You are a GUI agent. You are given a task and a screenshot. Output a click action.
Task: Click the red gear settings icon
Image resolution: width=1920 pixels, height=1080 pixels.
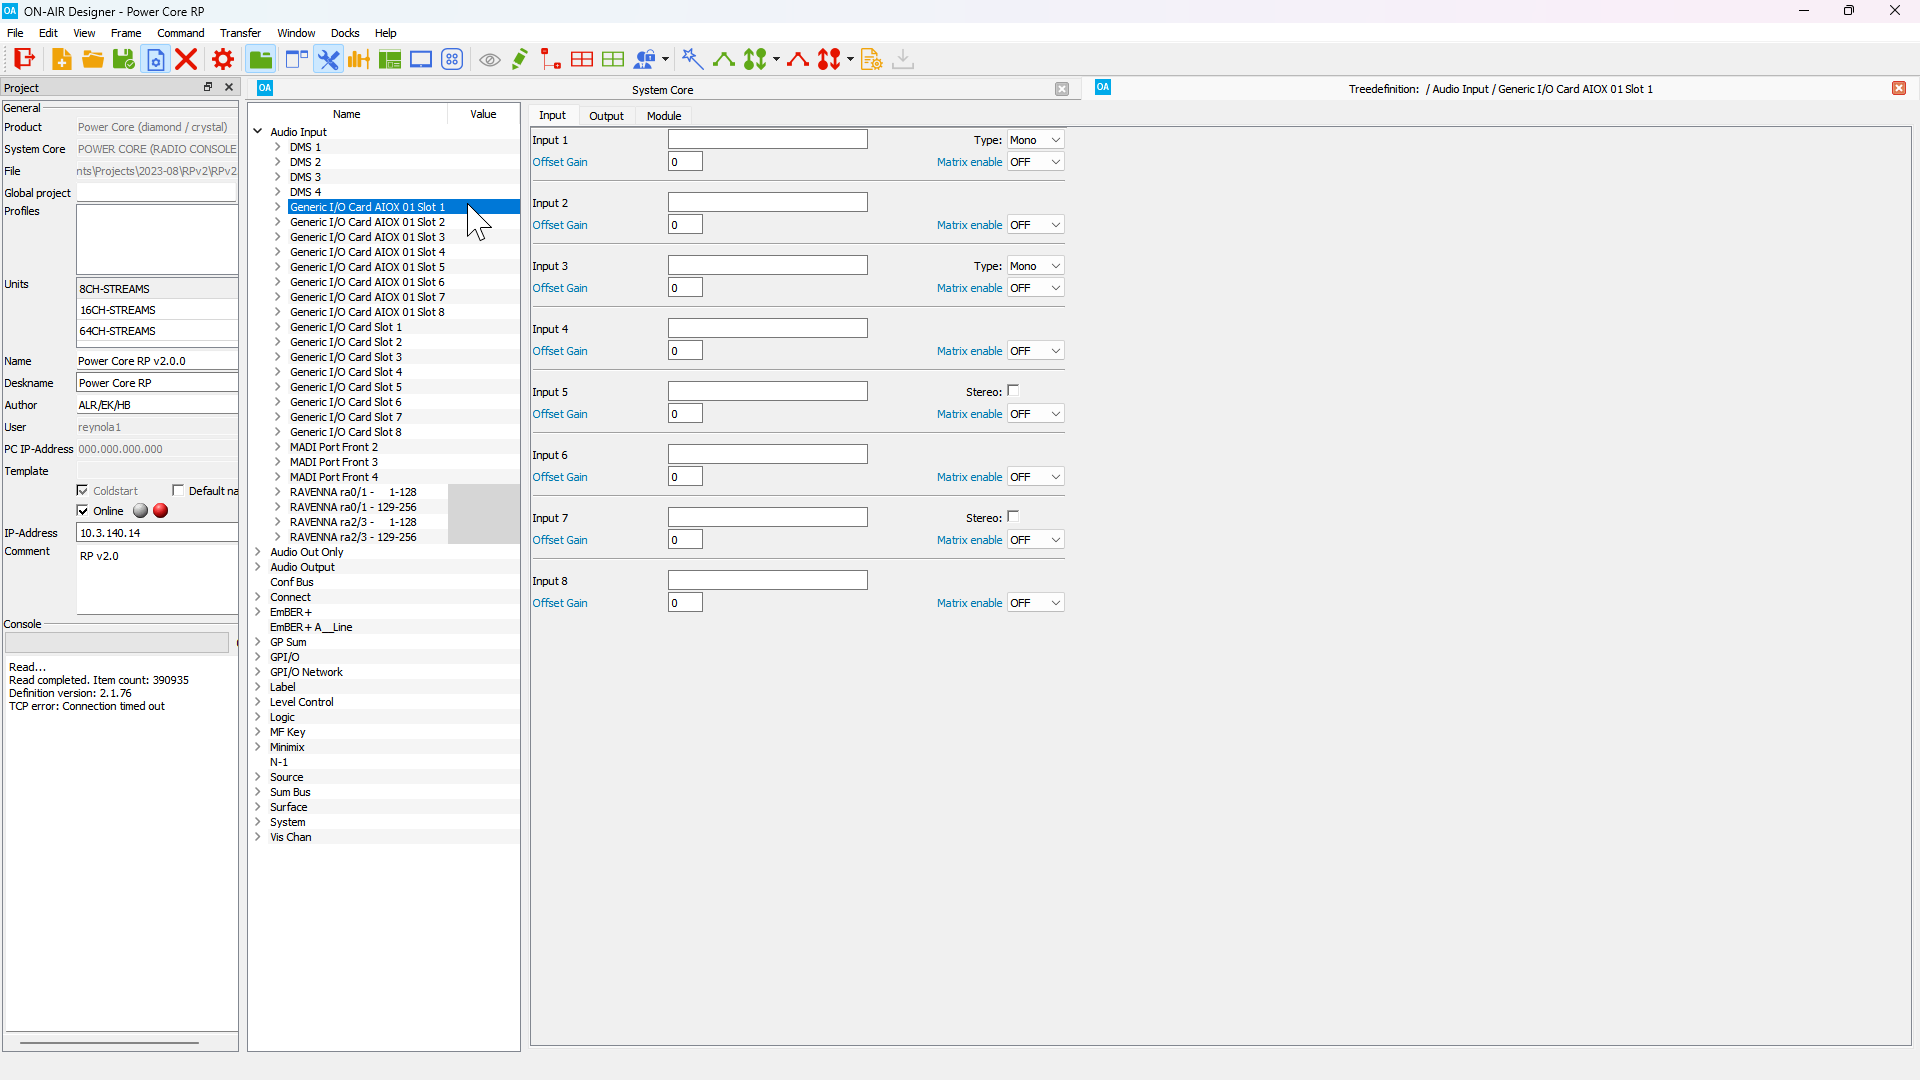tap(223, 59)
